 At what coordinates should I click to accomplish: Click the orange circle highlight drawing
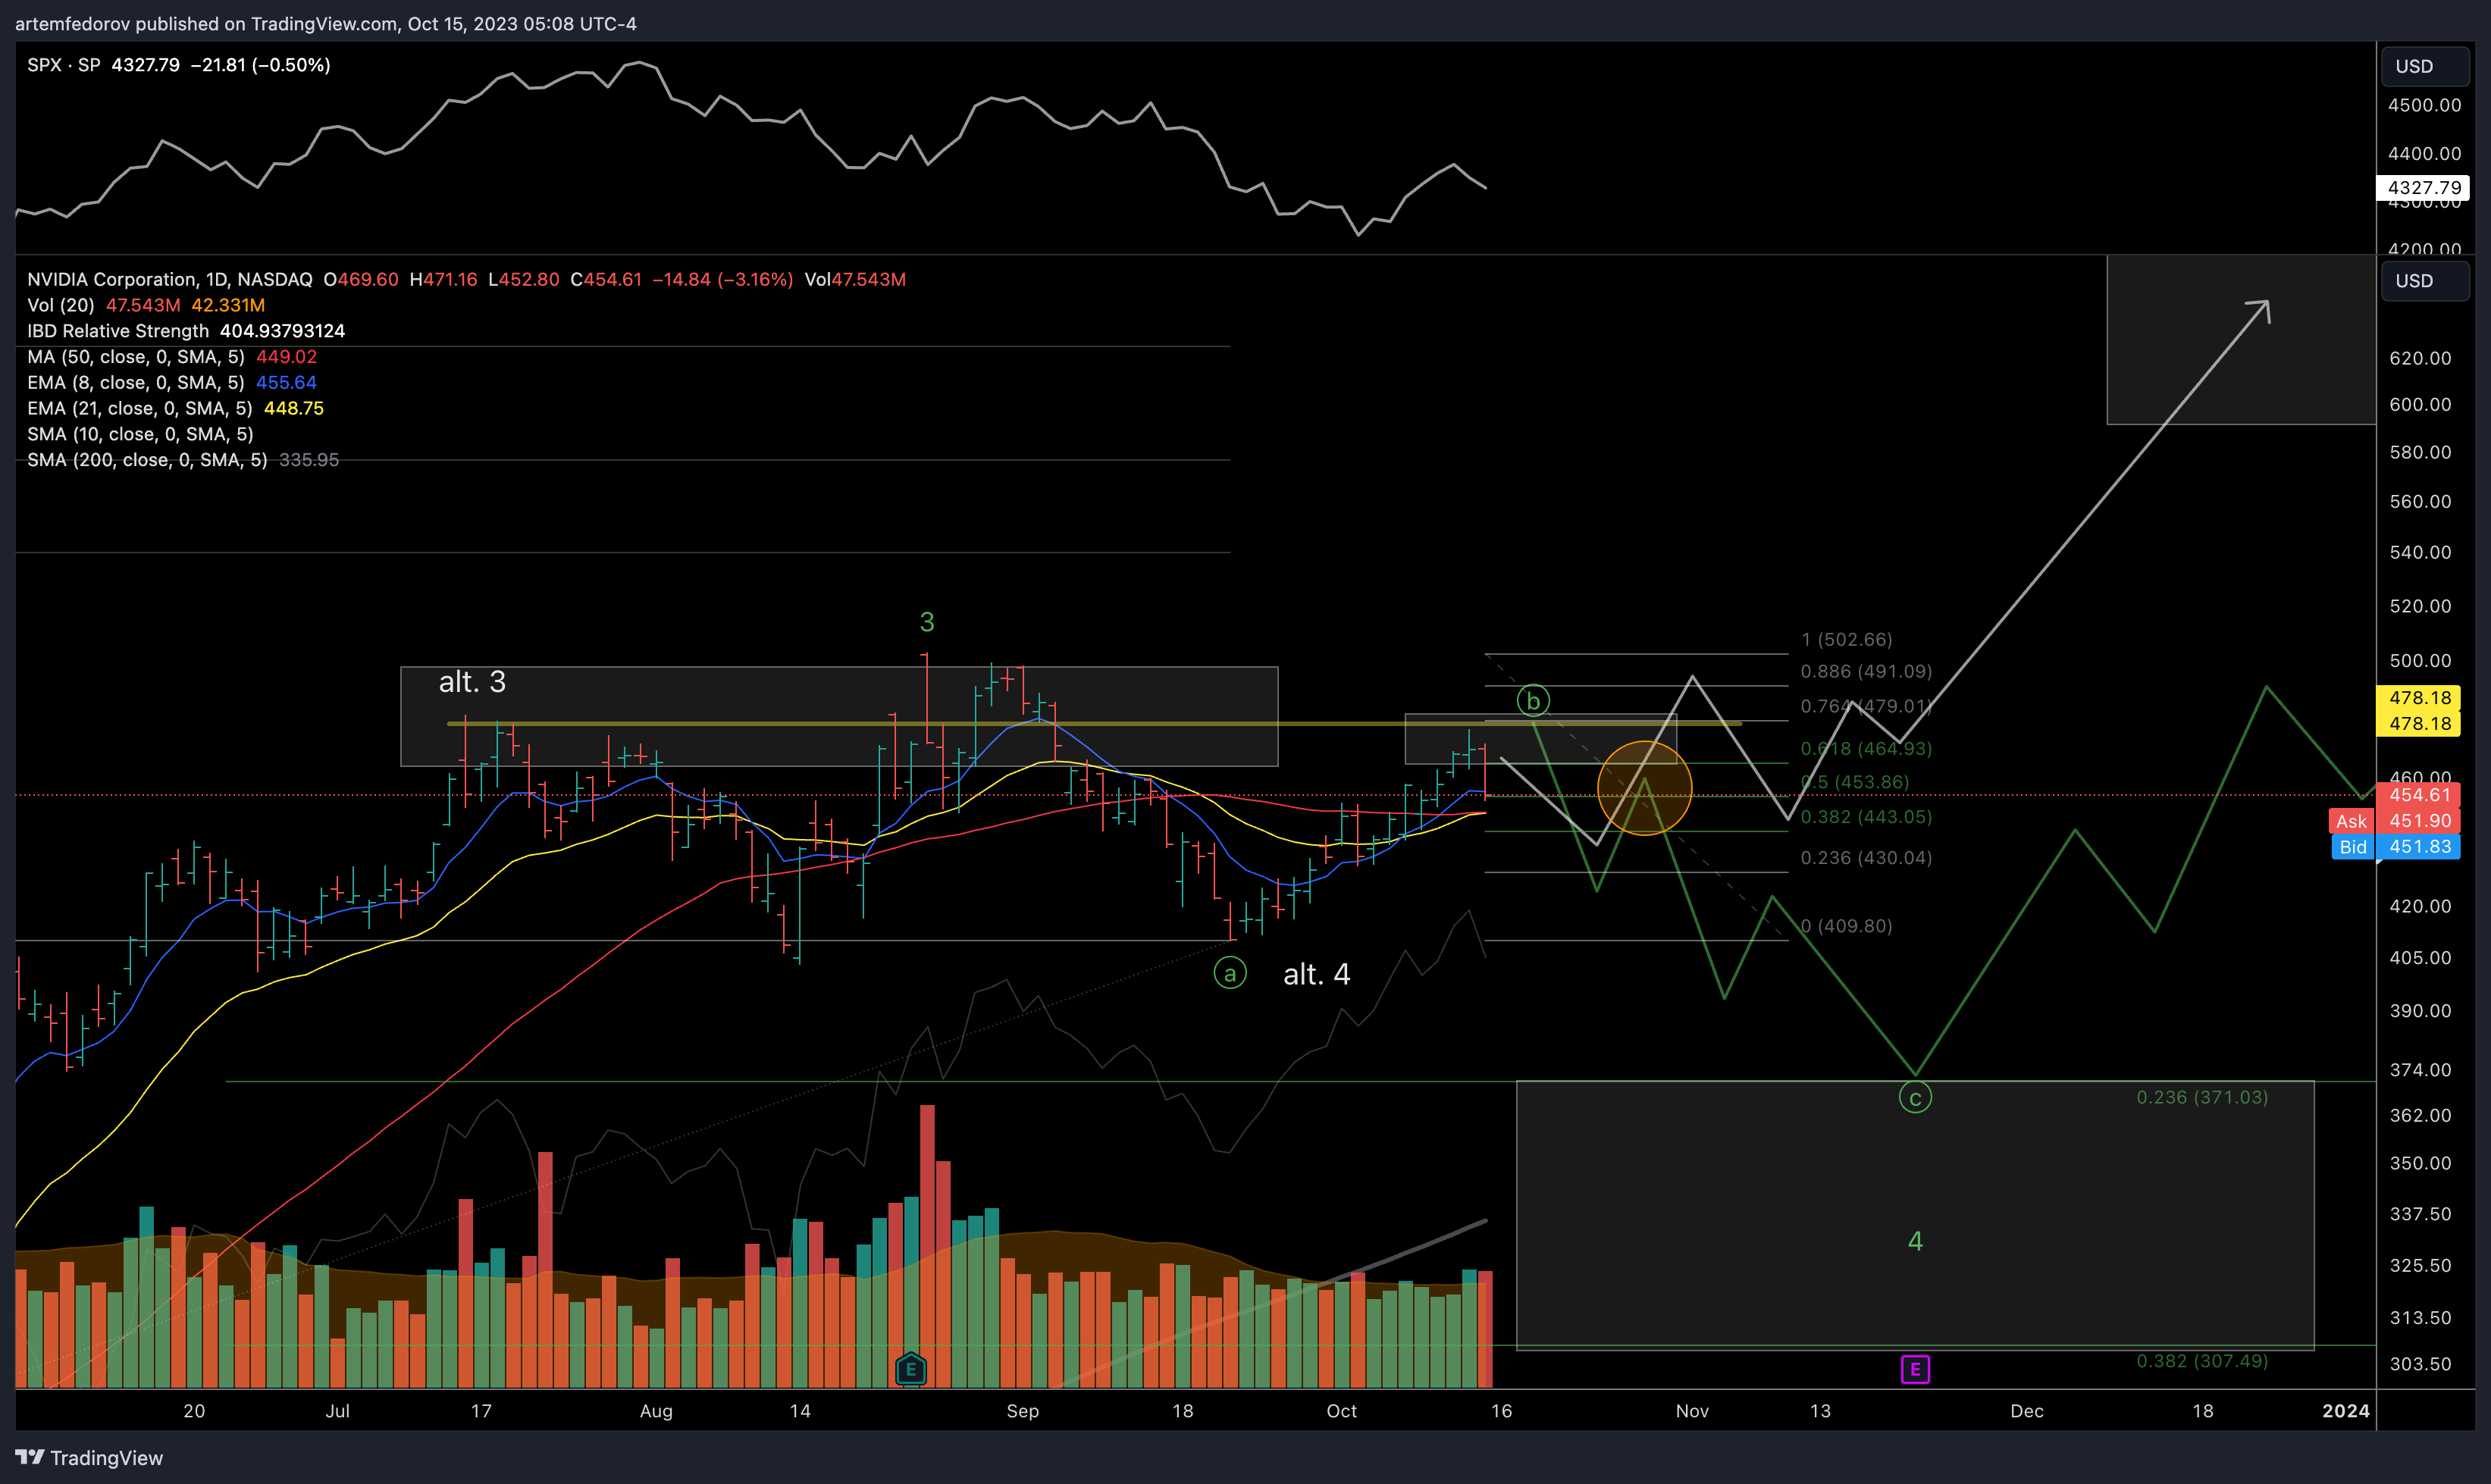coord(1644,788)
